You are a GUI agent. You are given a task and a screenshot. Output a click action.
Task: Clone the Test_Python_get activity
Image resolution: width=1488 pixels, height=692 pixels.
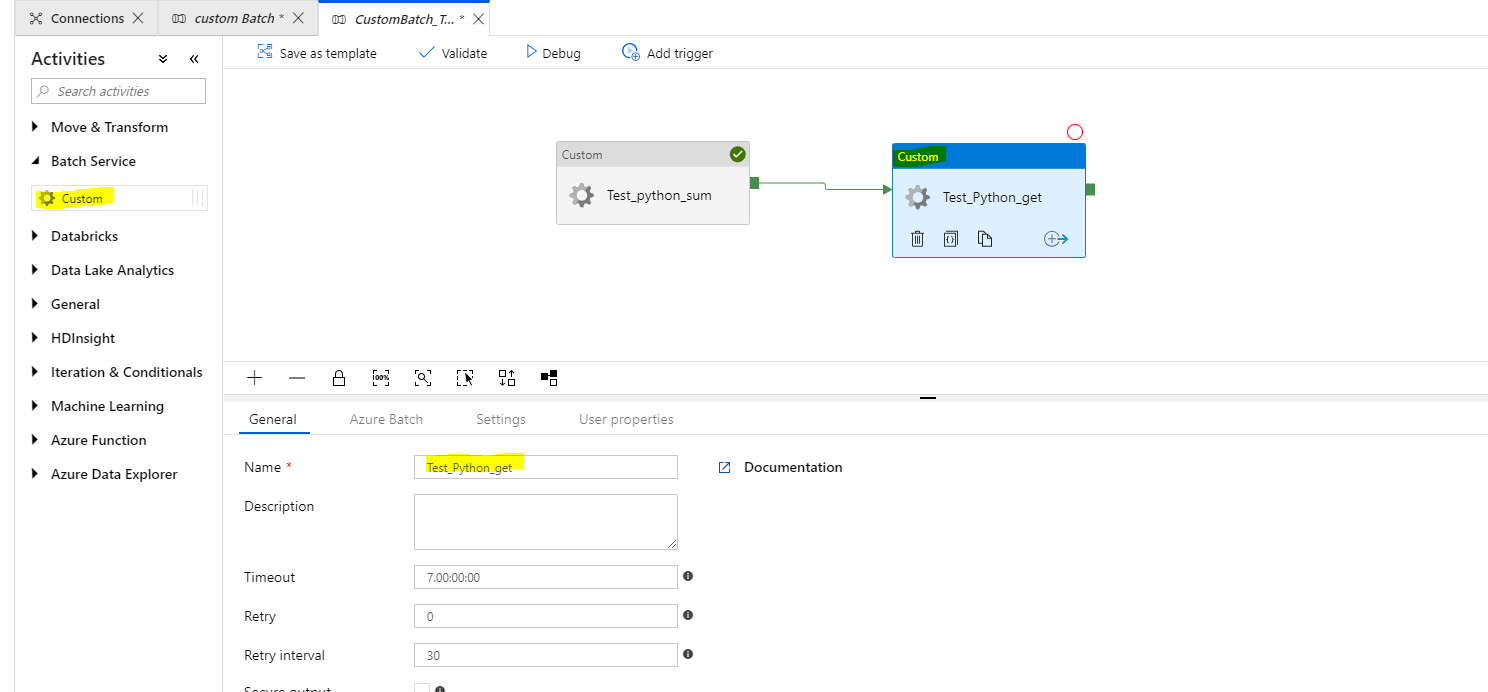984,238
